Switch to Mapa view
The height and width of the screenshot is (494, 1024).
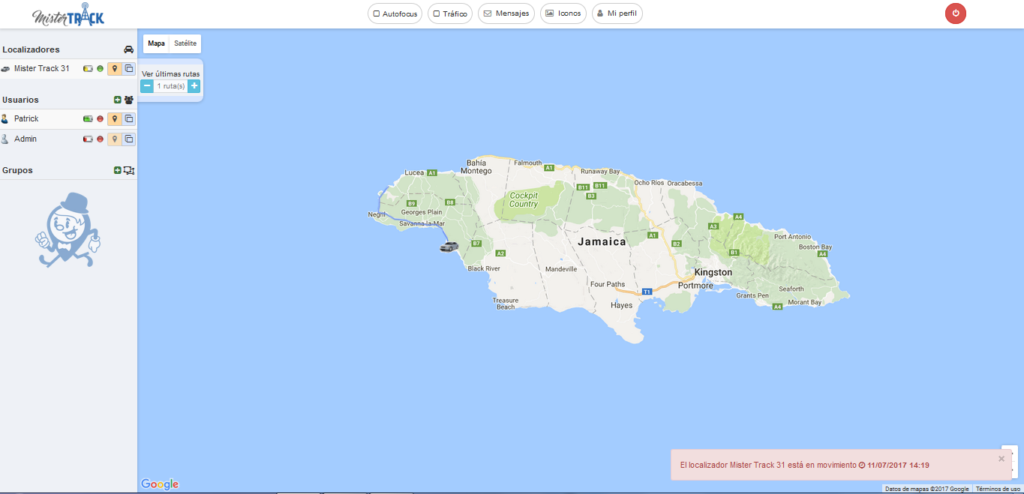pos(156,44)
